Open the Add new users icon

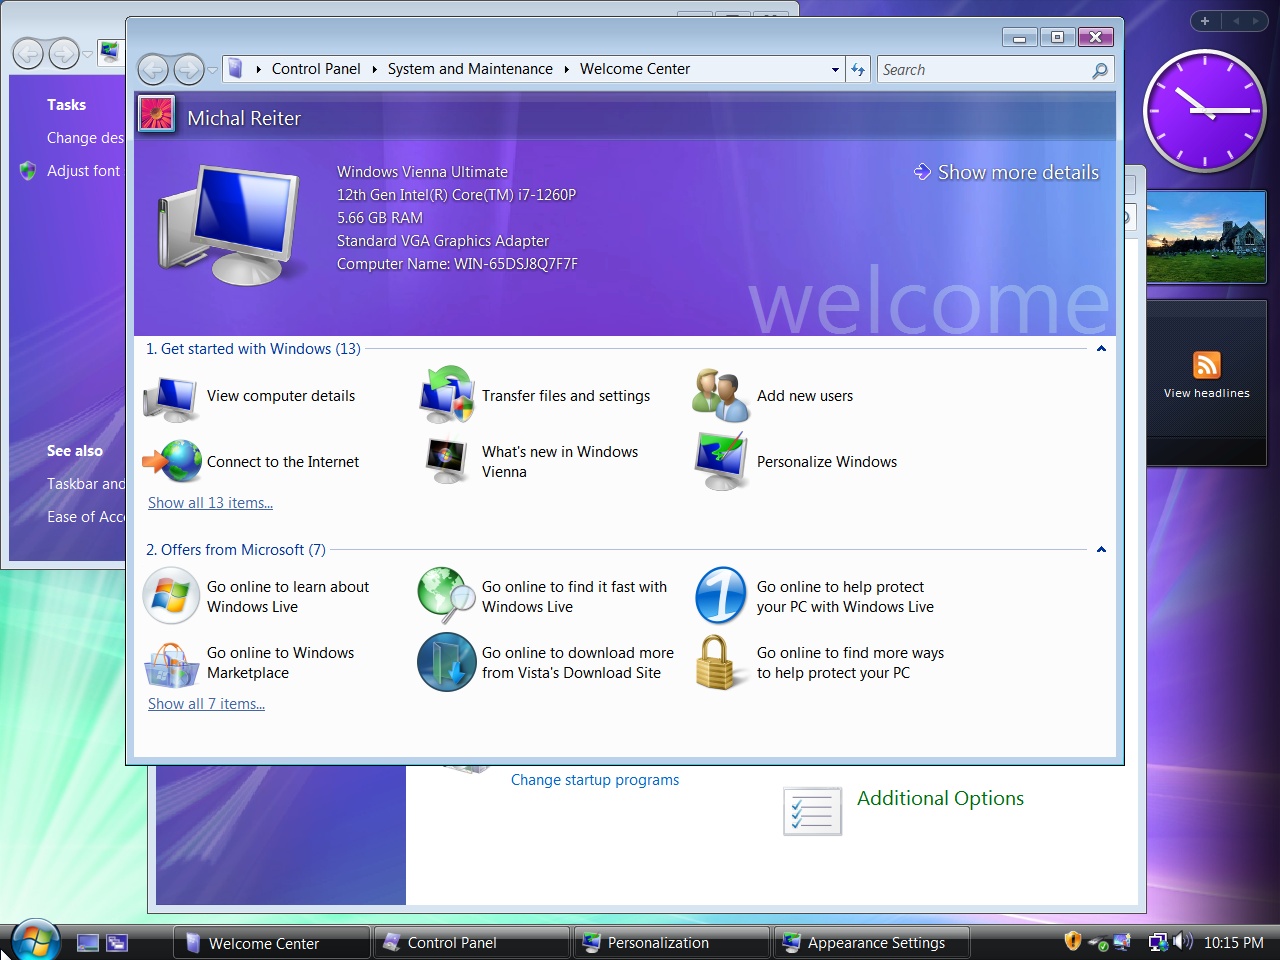pos(720,396)
